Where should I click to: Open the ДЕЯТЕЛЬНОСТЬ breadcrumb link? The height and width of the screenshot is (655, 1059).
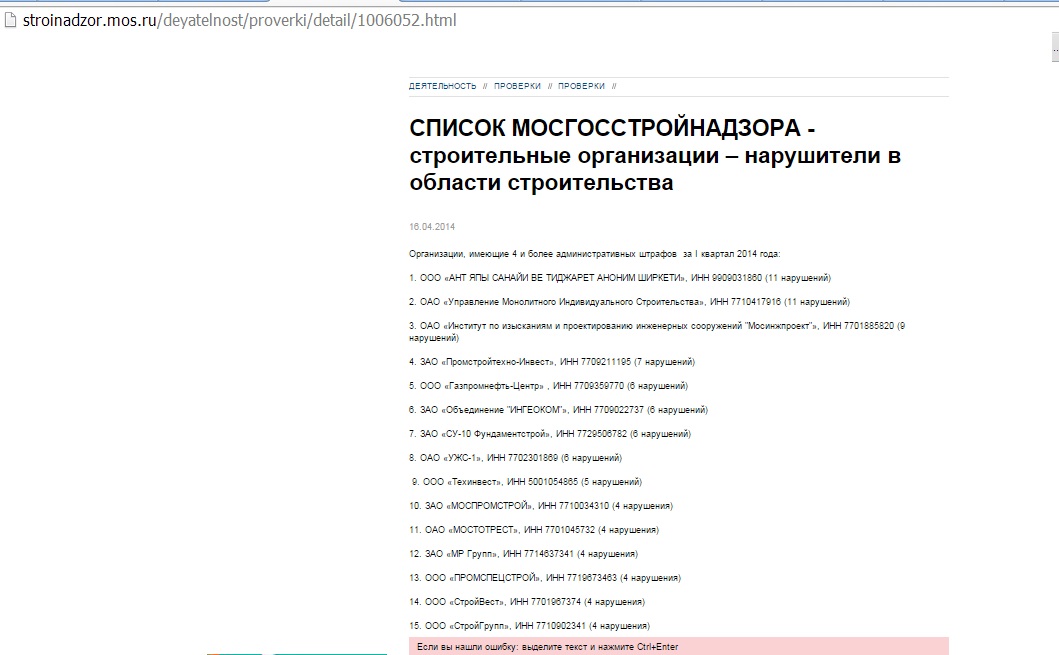442,86
